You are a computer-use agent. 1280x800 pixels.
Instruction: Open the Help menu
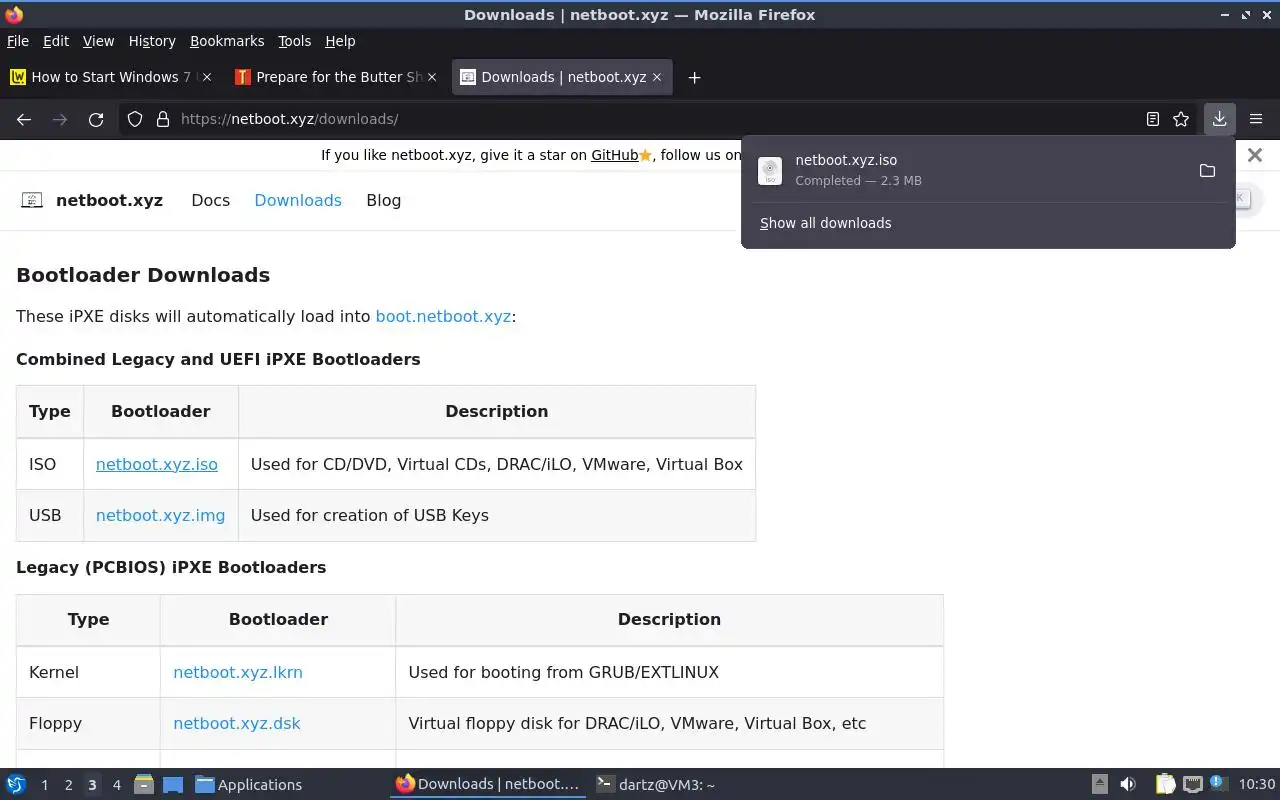340,41
